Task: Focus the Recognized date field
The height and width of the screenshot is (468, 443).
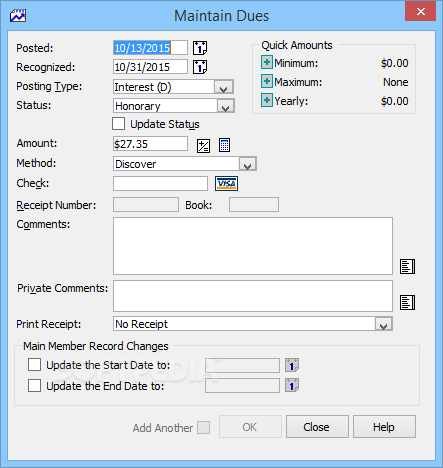Action: [x=150, y=67]
